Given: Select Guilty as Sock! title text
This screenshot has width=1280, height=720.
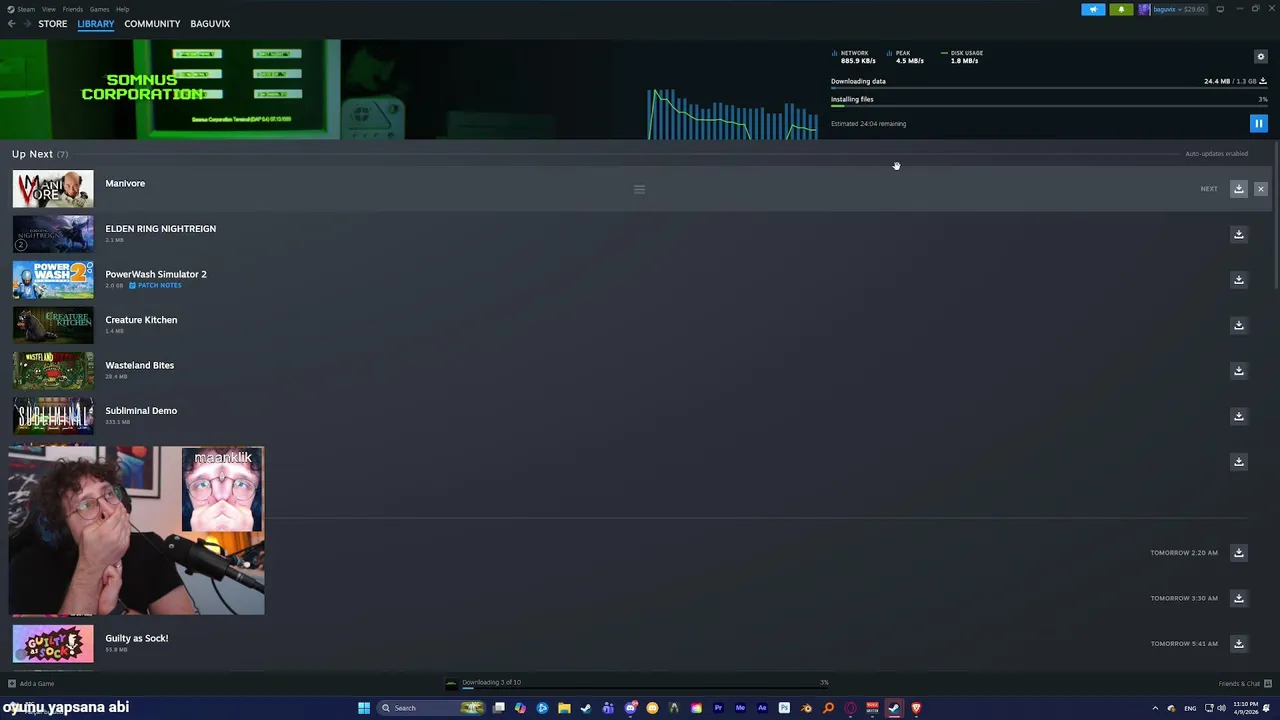Looking at the screenshot, I should coord(137,638).
